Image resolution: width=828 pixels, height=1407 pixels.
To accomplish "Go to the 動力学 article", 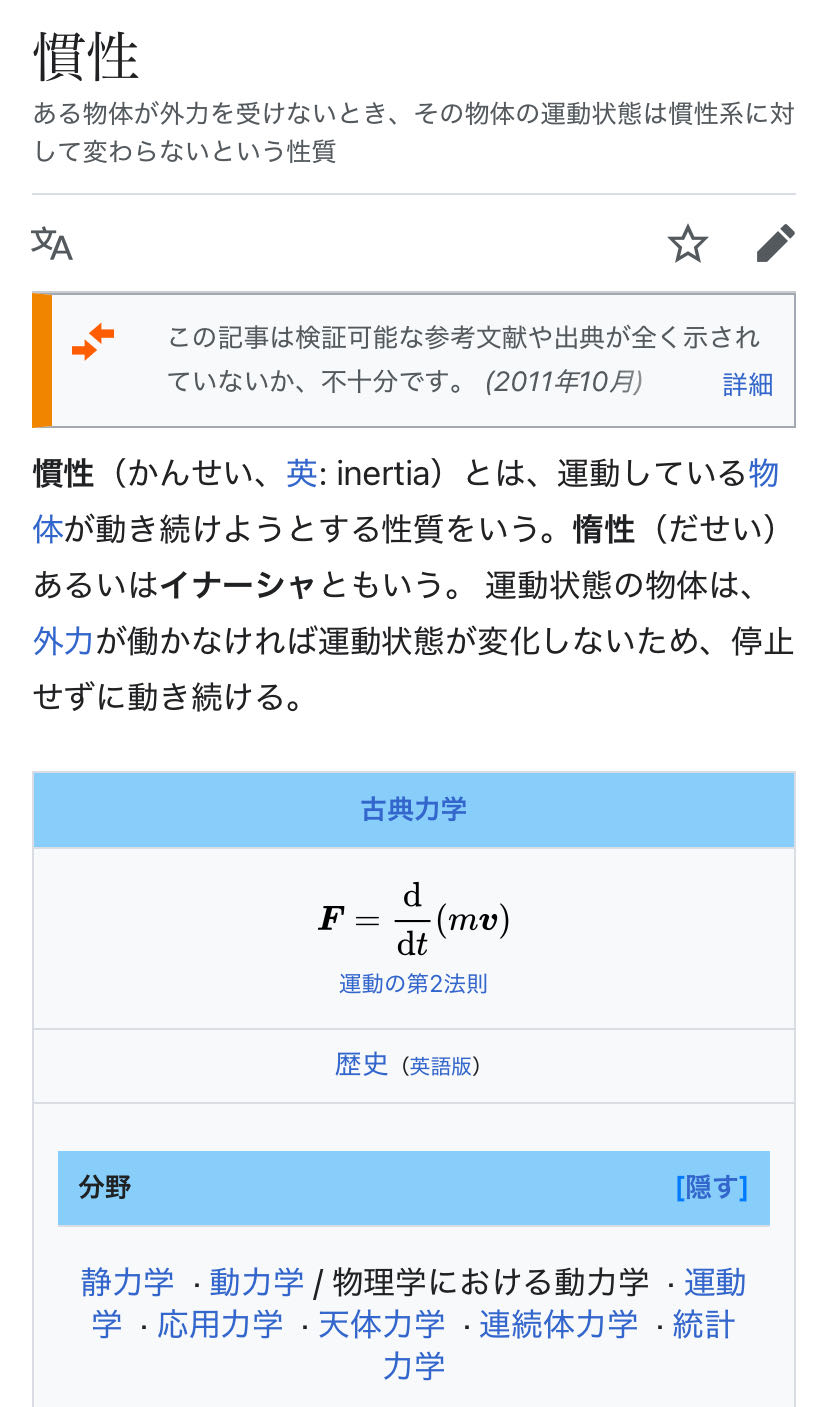I will tap(256, 1282).
